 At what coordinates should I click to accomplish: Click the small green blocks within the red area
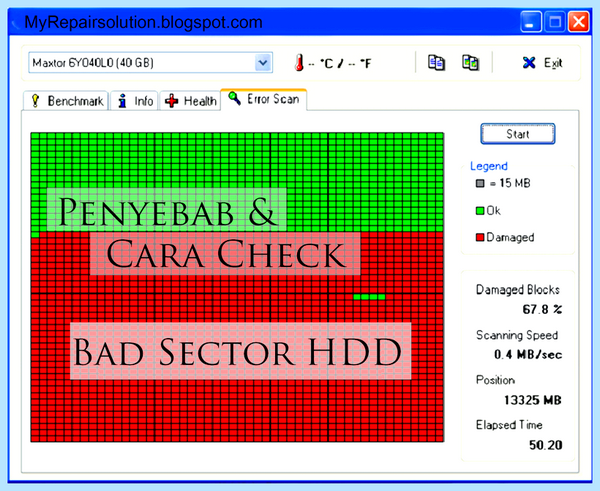tap(369, 297)
